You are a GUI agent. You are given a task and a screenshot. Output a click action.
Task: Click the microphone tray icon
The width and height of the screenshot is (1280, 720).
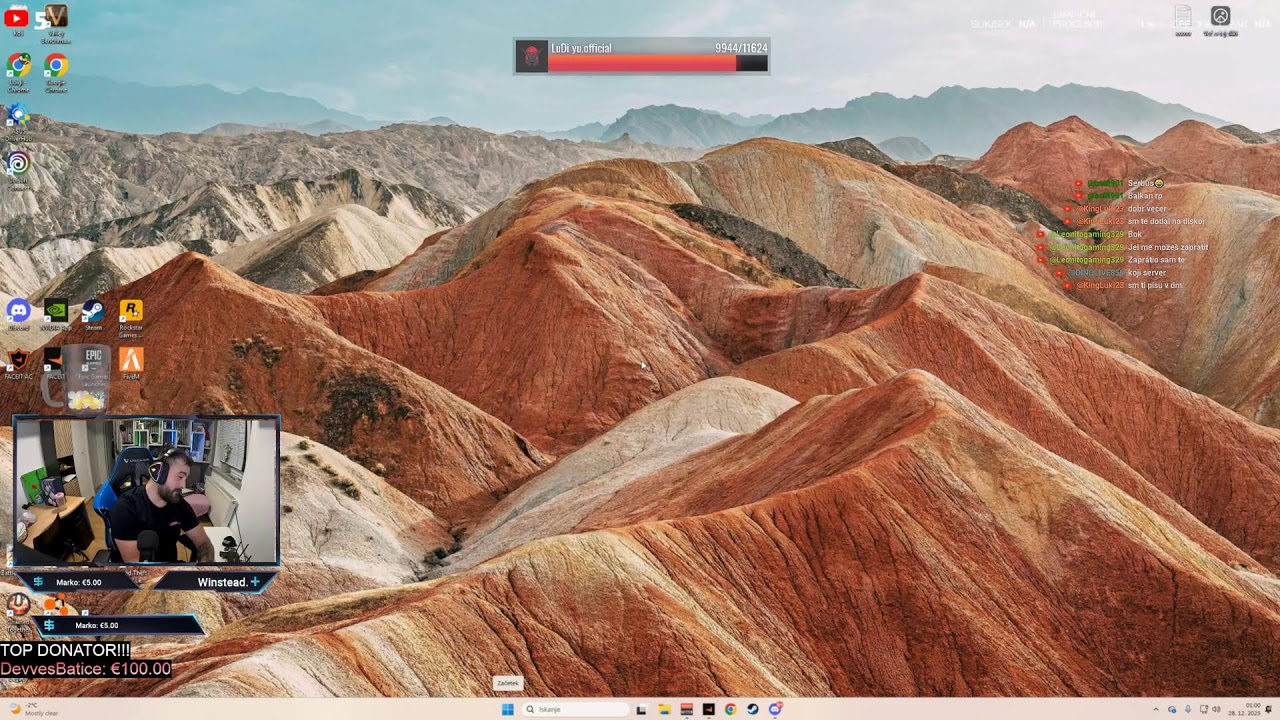[1187, 709]
